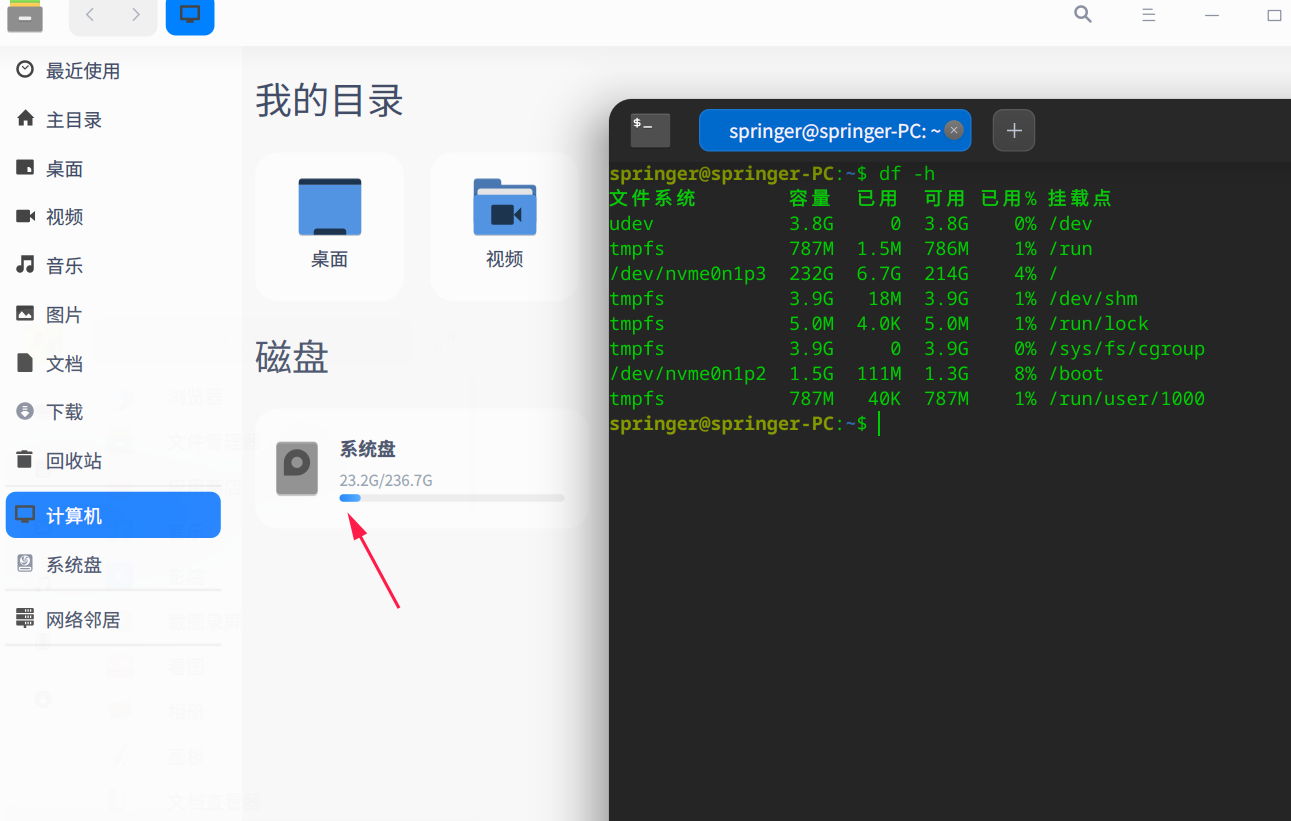Click the 系统盘 disk usage progress bar
1291x821 pixels.
(x=452, y=497)
